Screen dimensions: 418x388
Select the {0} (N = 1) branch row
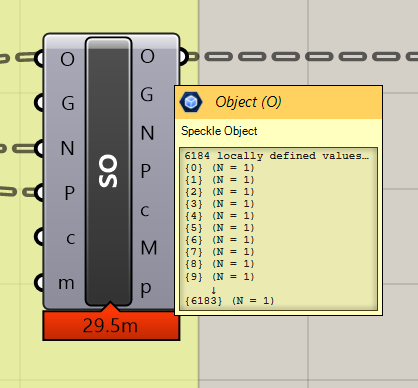(x=220, y=167)
